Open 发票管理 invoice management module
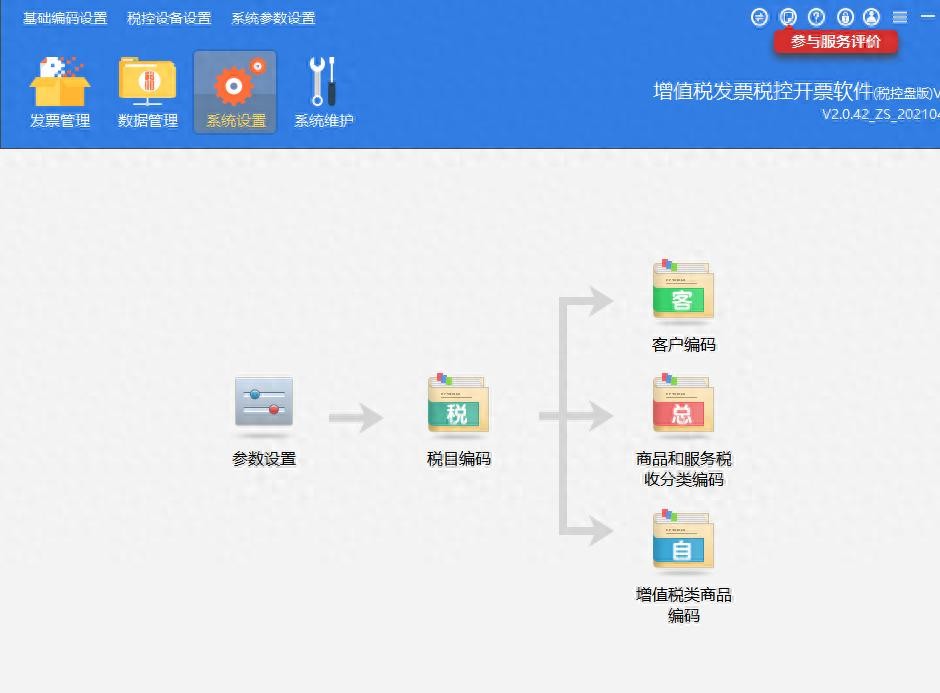940x693 pixels. [x=60, y=92]
